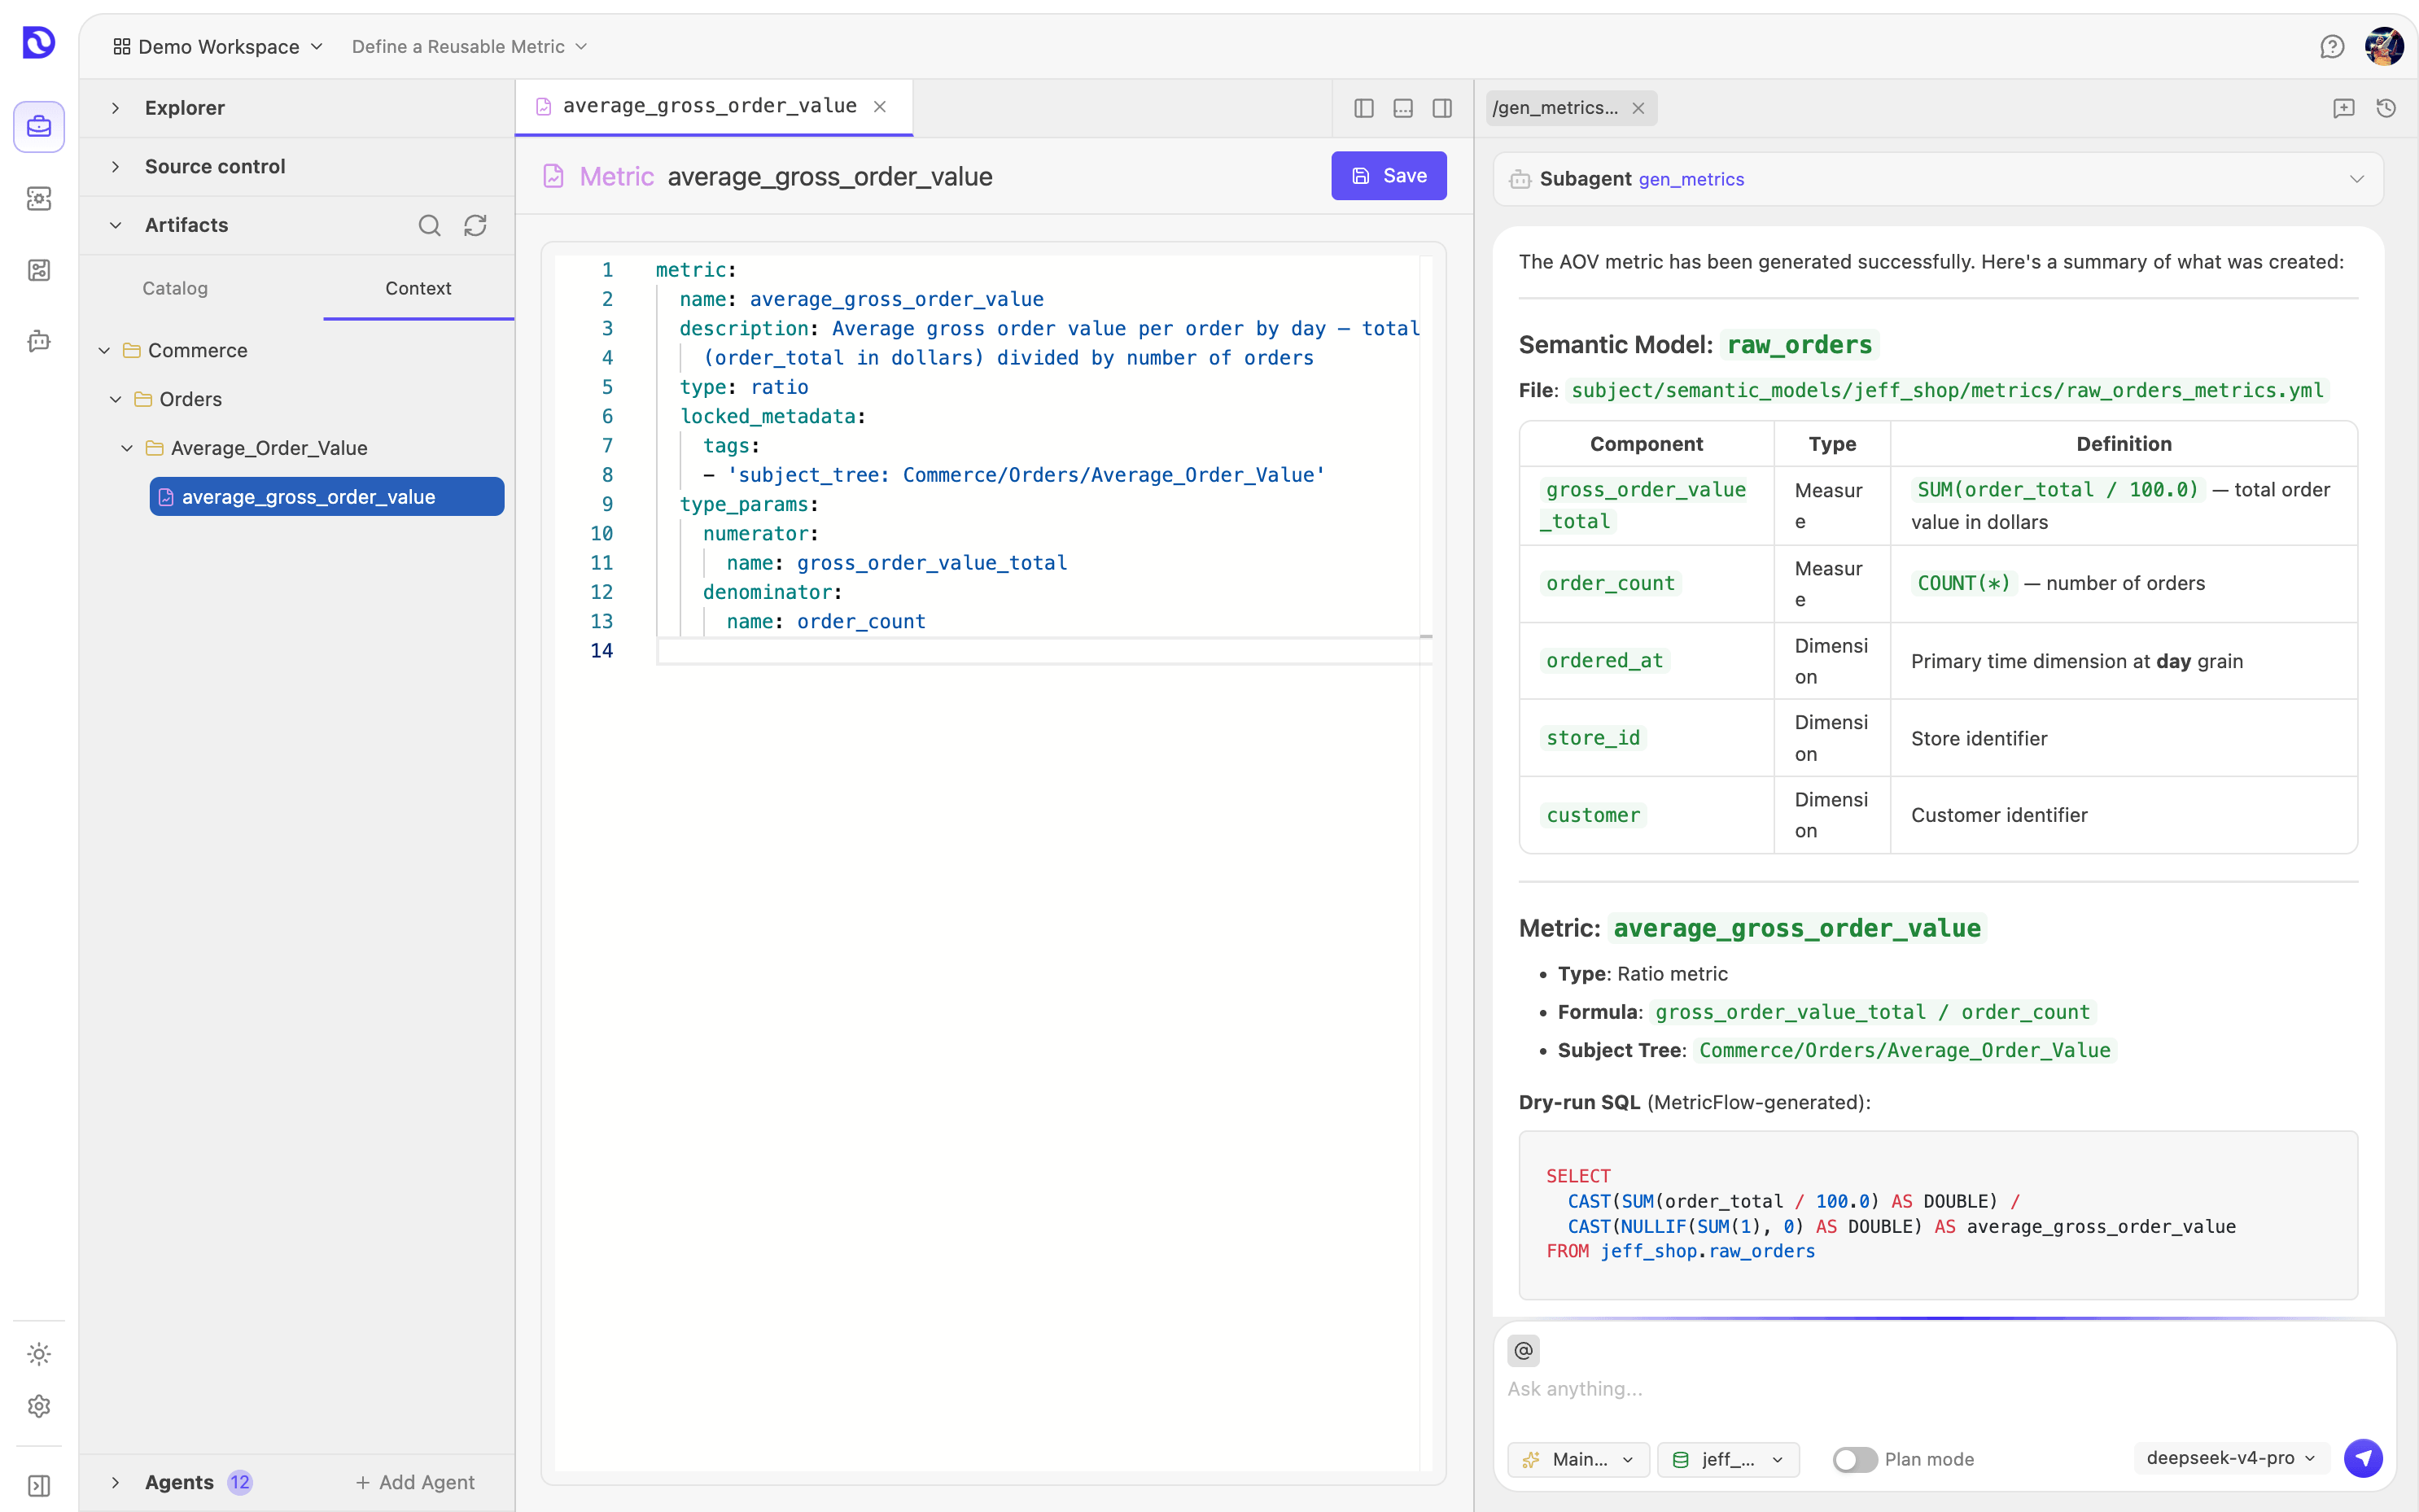Toggle bottom panel layout icon
Image resolution: width=2419 pixels, height=1512 pixels.
point(1403,108)
